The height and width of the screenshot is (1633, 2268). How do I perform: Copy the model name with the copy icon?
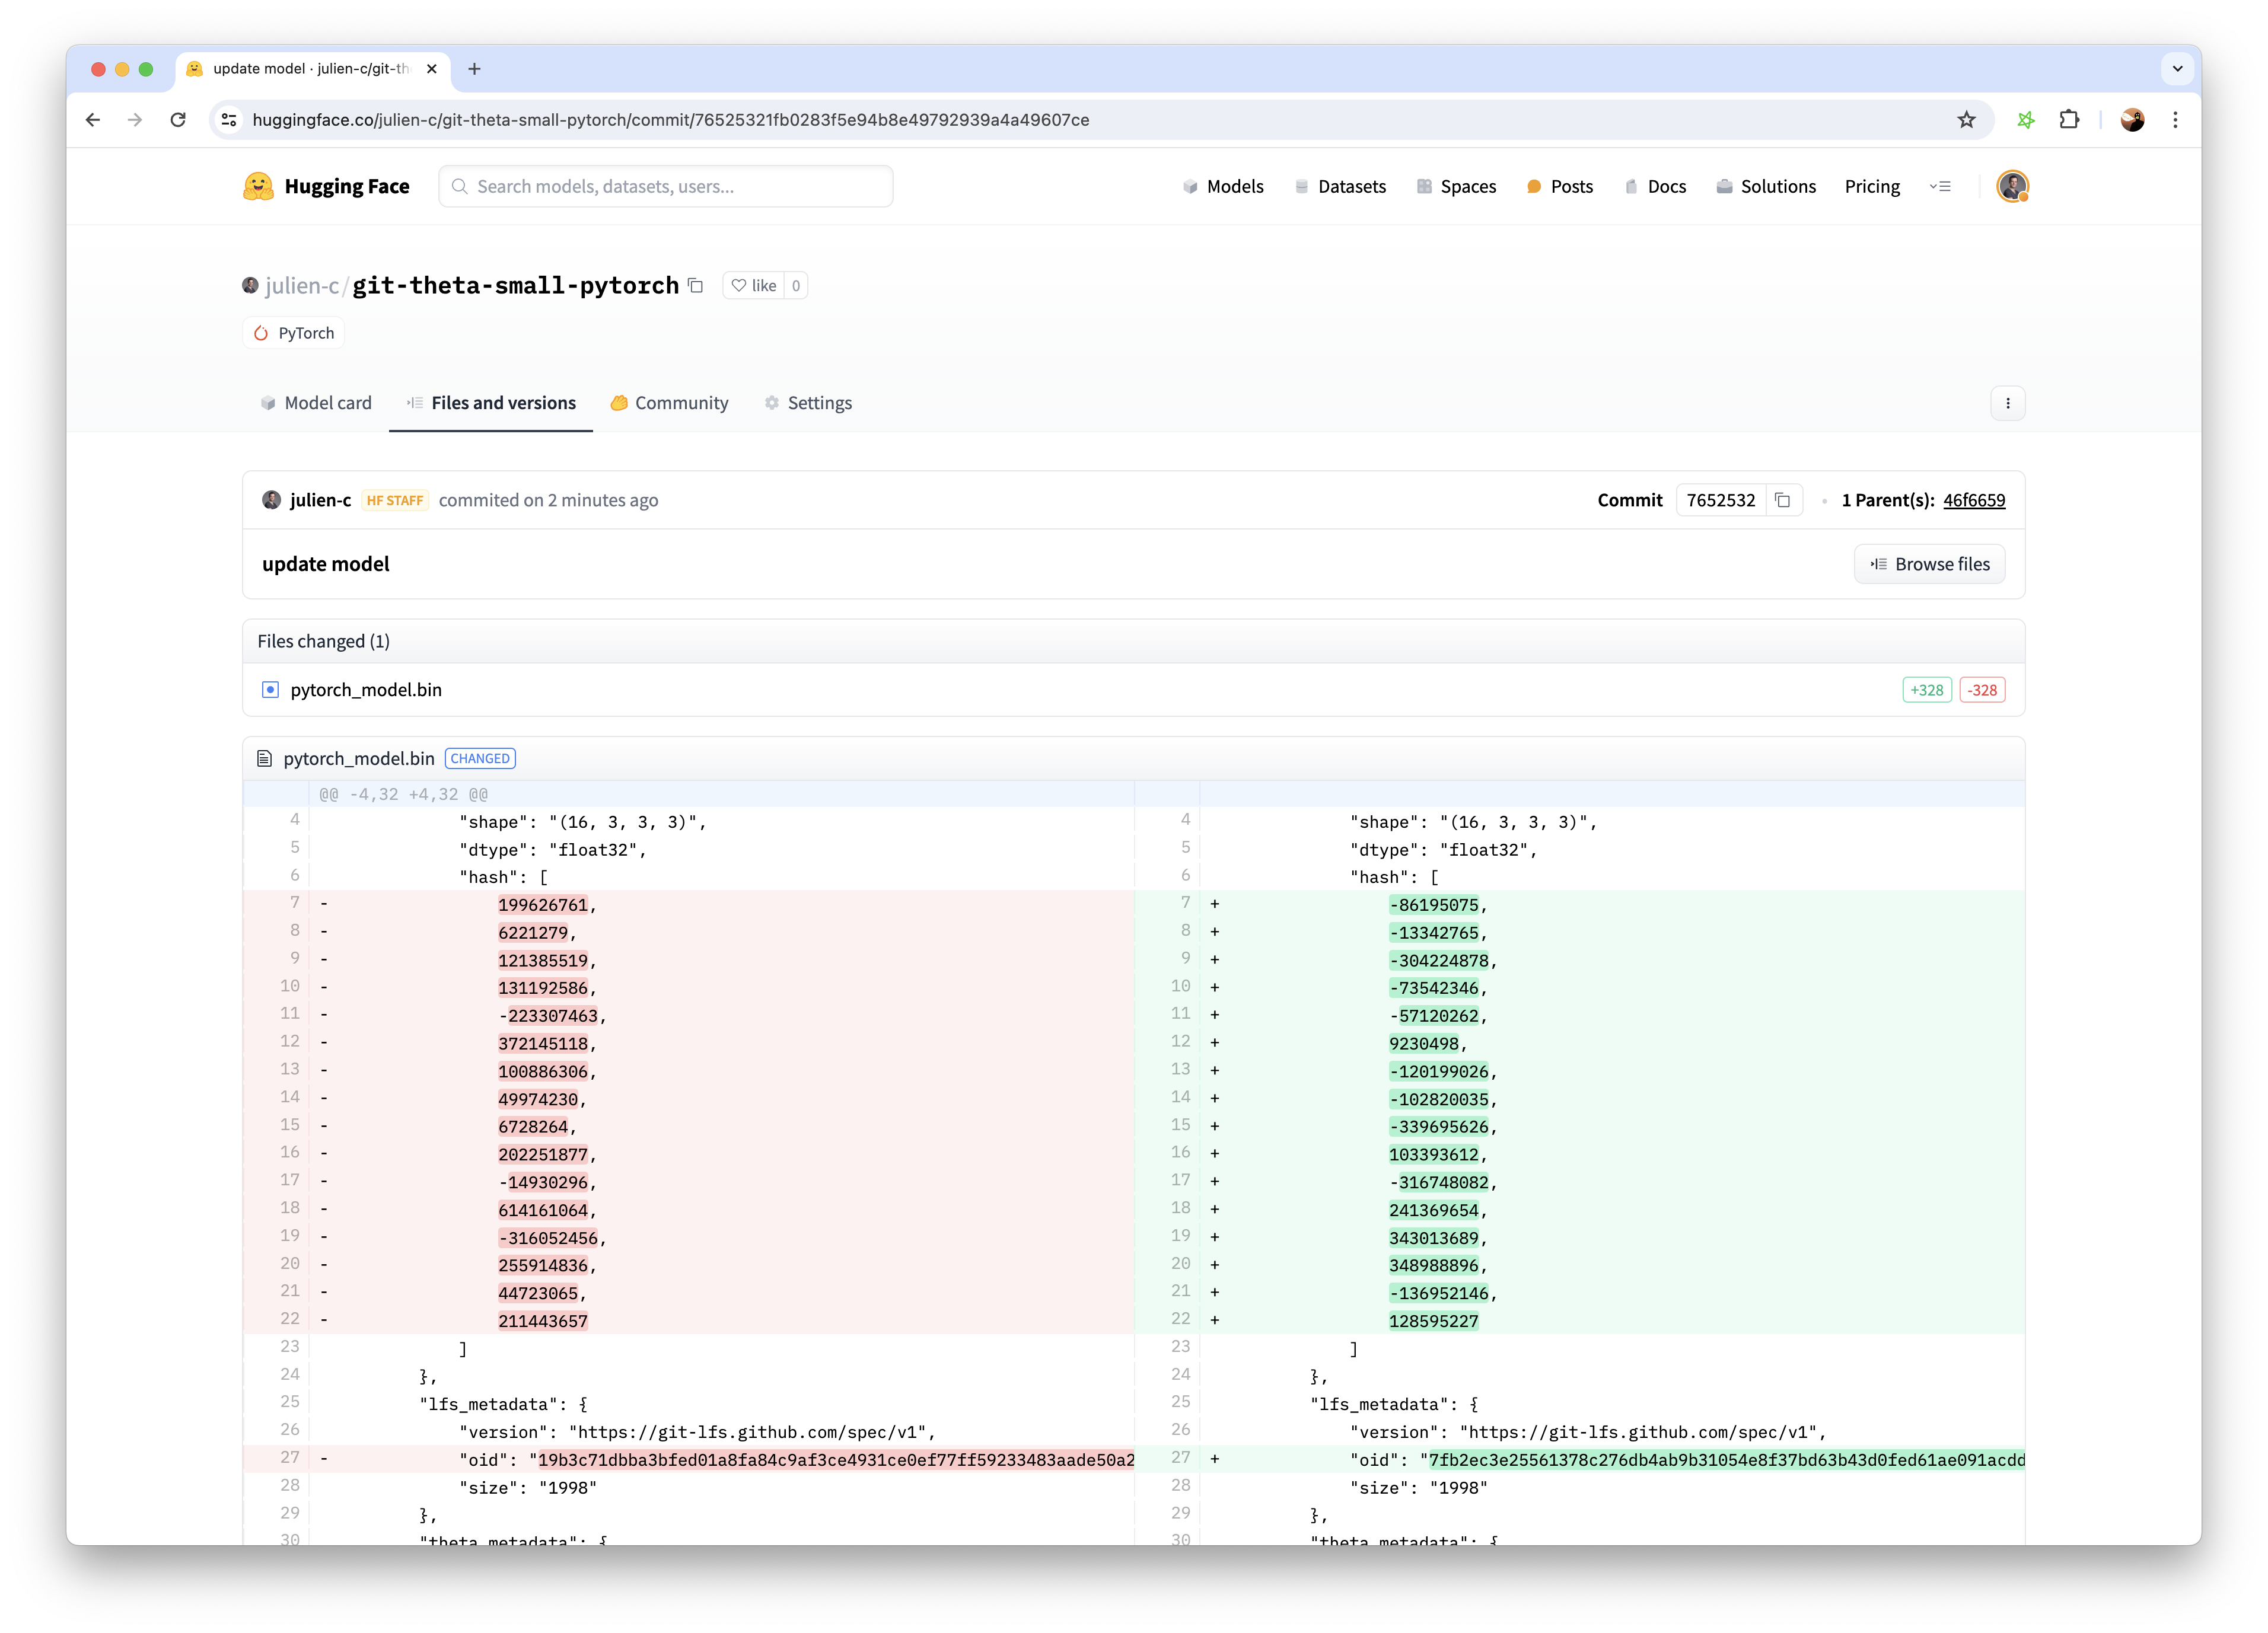pyautogui.click(x=696, y=286)
